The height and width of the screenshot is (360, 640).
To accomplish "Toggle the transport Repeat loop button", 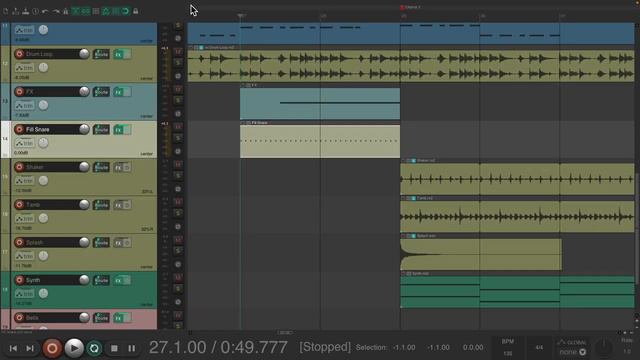I will [x=94, y=348].
